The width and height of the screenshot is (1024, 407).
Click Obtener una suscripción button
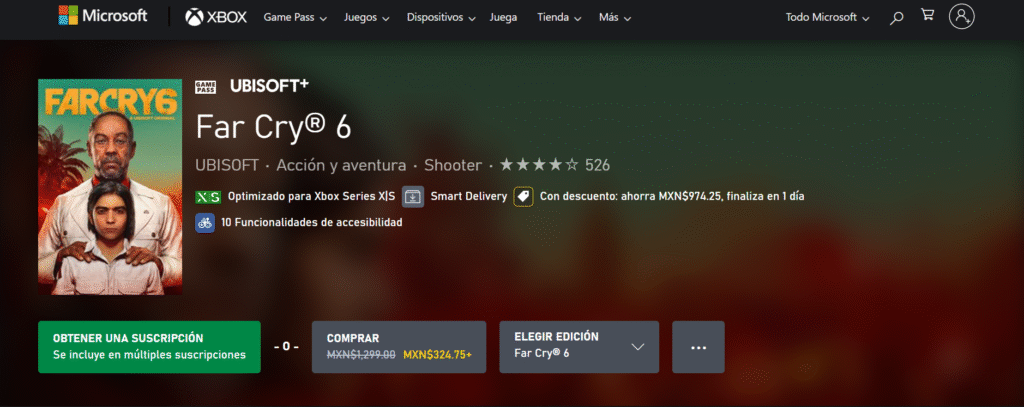coord(150,347)
